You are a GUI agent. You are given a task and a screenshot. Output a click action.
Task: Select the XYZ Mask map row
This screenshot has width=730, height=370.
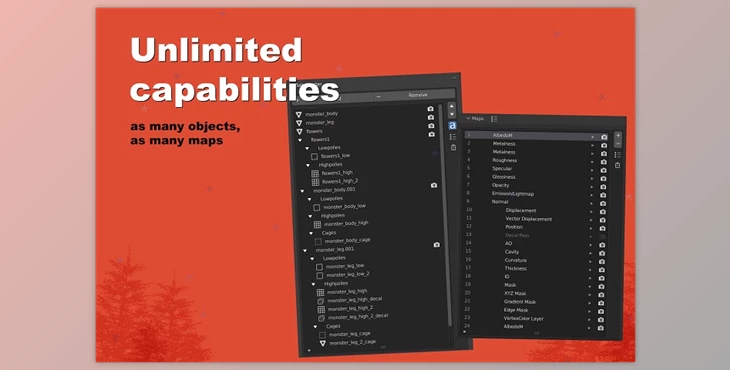click(x=534, y=294)
